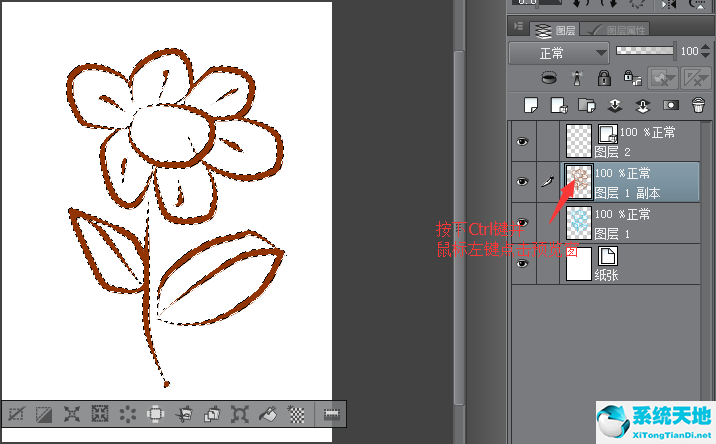Screen dimensions: 716x444
Task: Click the Lock layer padlock icon
Action: coord(604,77)
